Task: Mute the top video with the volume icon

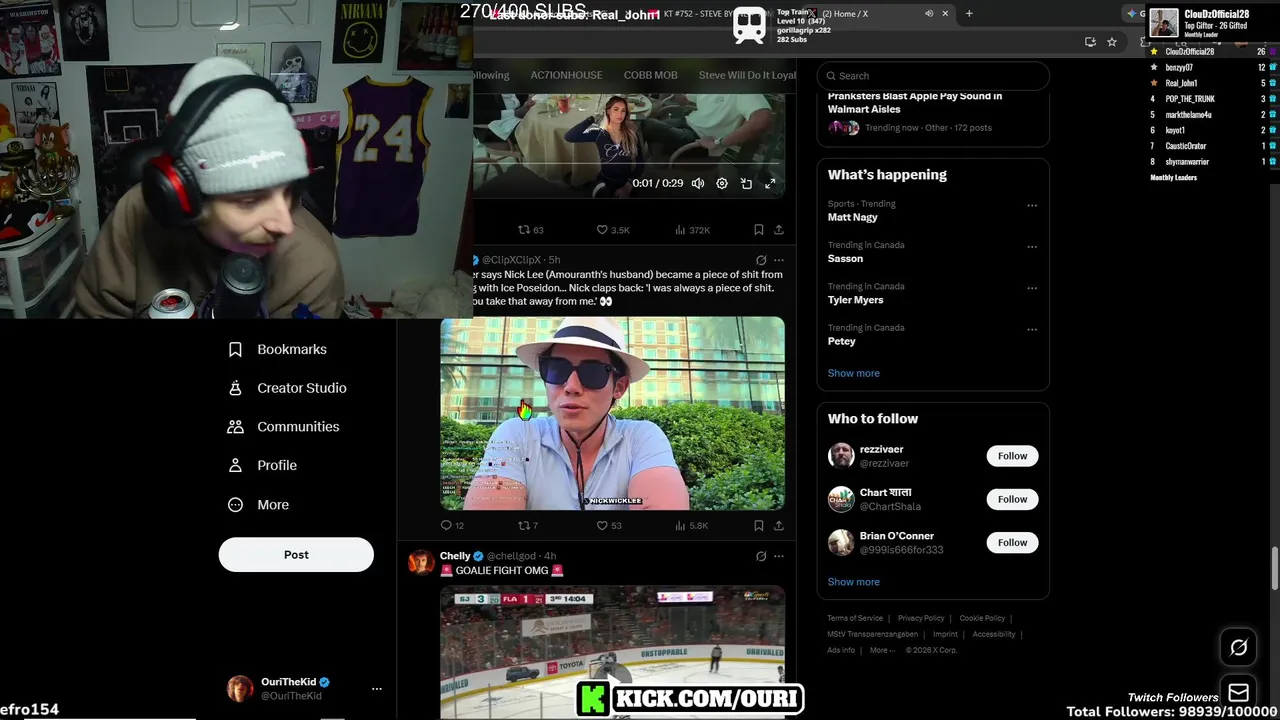Action: pos(698,184)
